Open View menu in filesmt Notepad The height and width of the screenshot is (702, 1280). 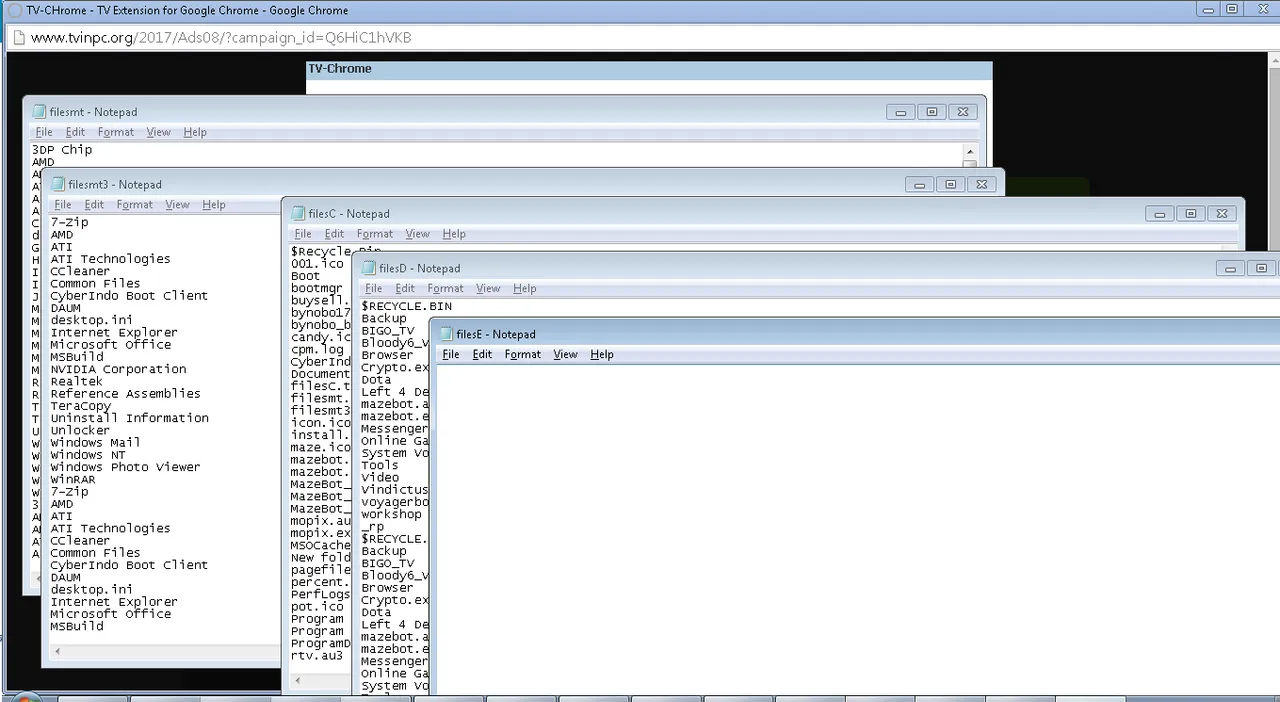(158, 132)
